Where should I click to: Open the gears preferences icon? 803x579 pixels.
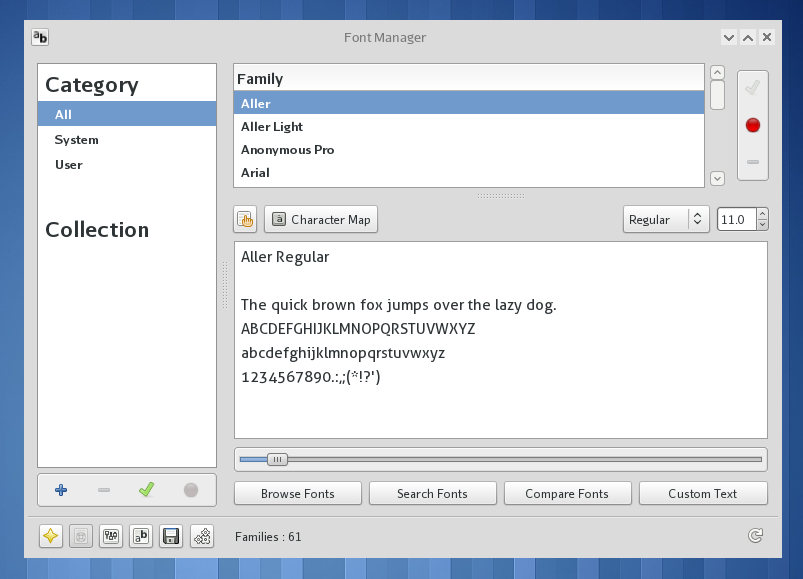(x=202, y=536)
